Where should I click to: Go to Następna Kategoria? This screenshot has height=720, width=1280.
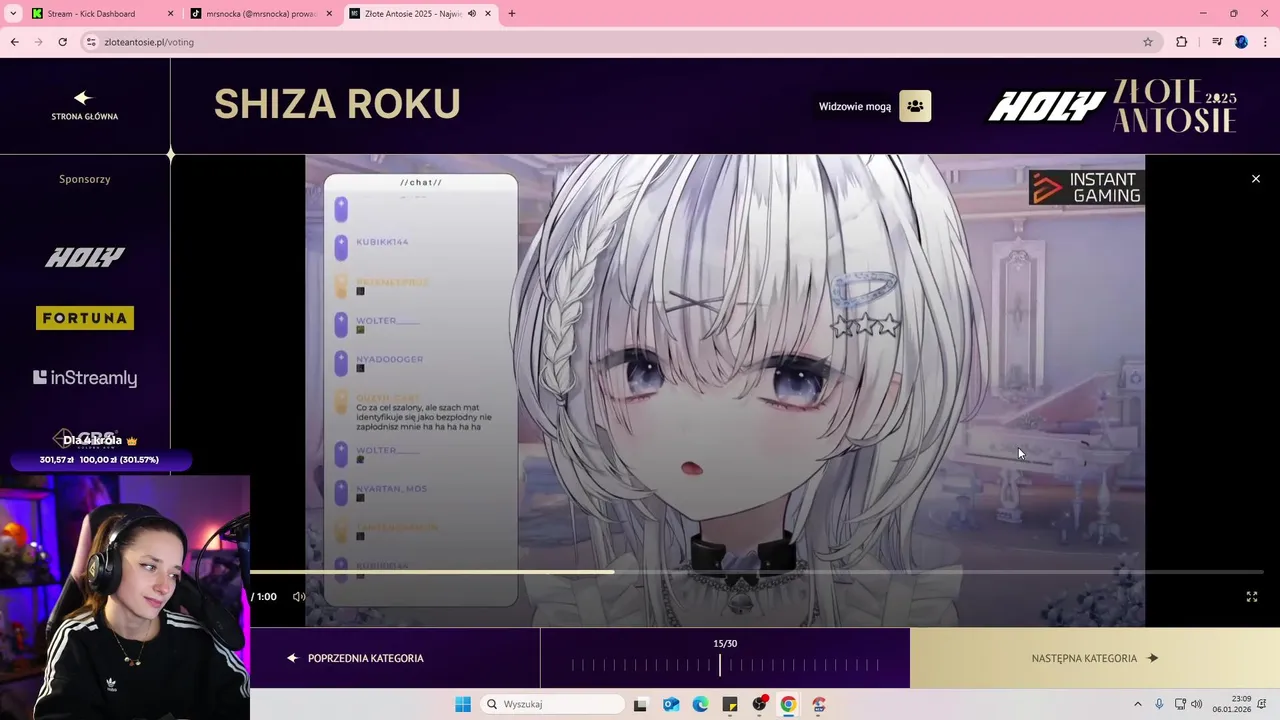point(1095,658)
